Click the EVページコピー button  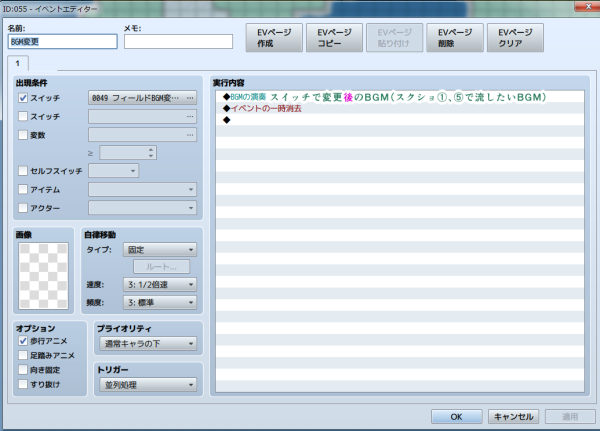coord(334,38)
